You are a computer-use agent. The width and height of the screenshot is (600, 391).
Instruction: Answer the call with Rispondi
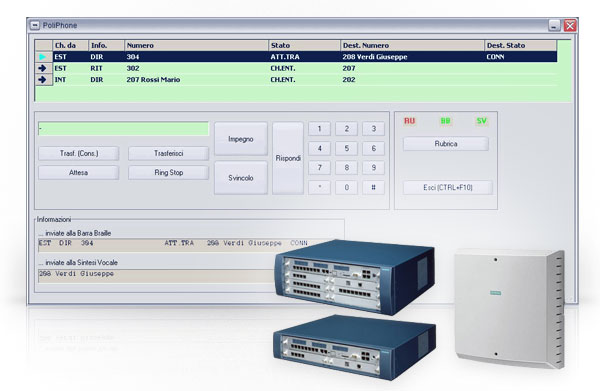click(x=288, y=158)
